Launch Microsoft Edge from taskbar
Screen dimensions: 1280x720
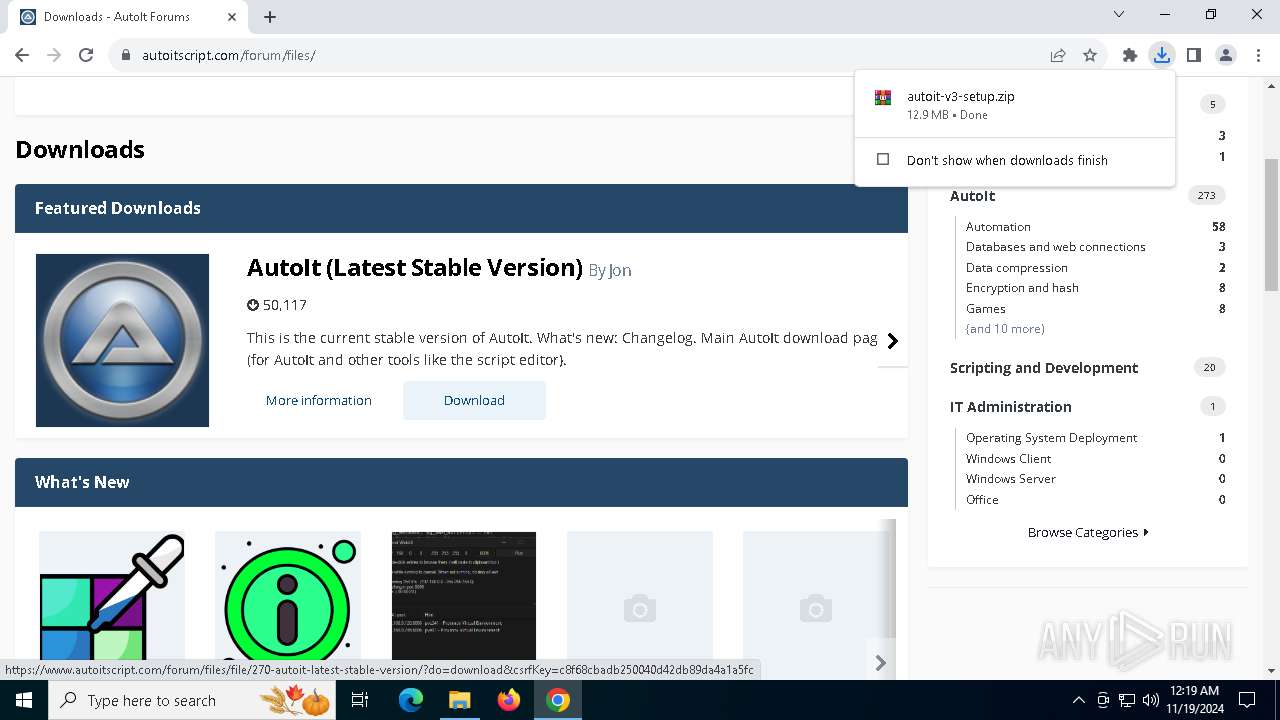point(411,700)
